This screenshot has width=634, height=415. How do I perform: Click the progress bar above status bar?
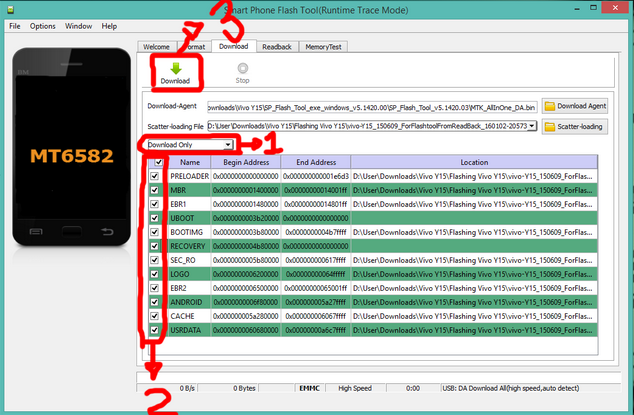coord(378,377)
